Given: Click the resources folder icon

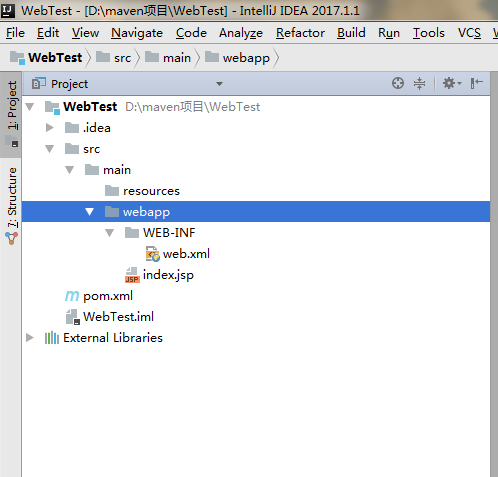Looking at the screenshot, I should (112, 191).
